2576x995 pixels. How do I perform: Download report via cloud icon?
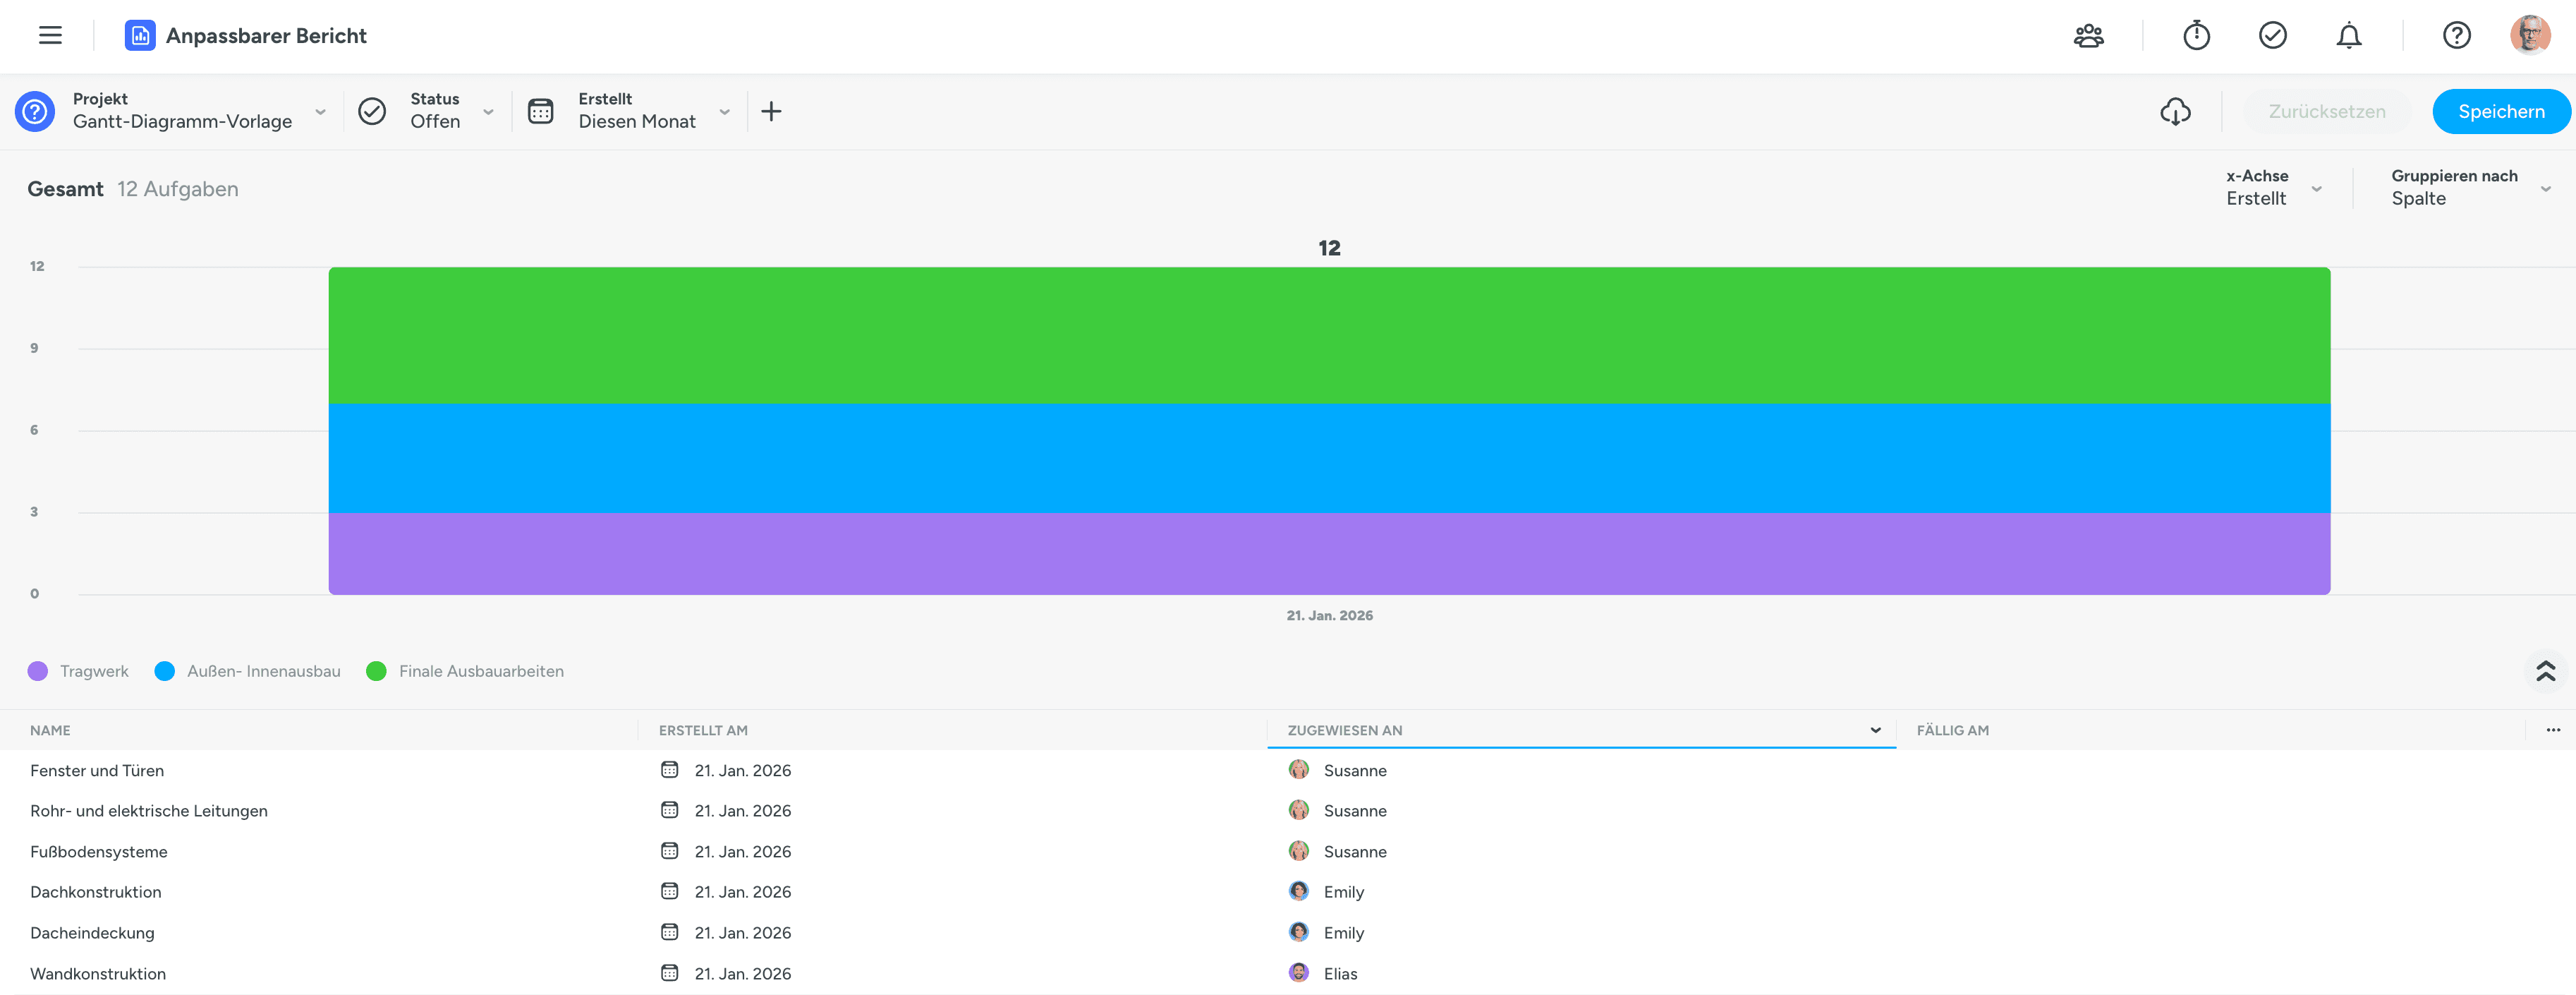pos(2175,111)
